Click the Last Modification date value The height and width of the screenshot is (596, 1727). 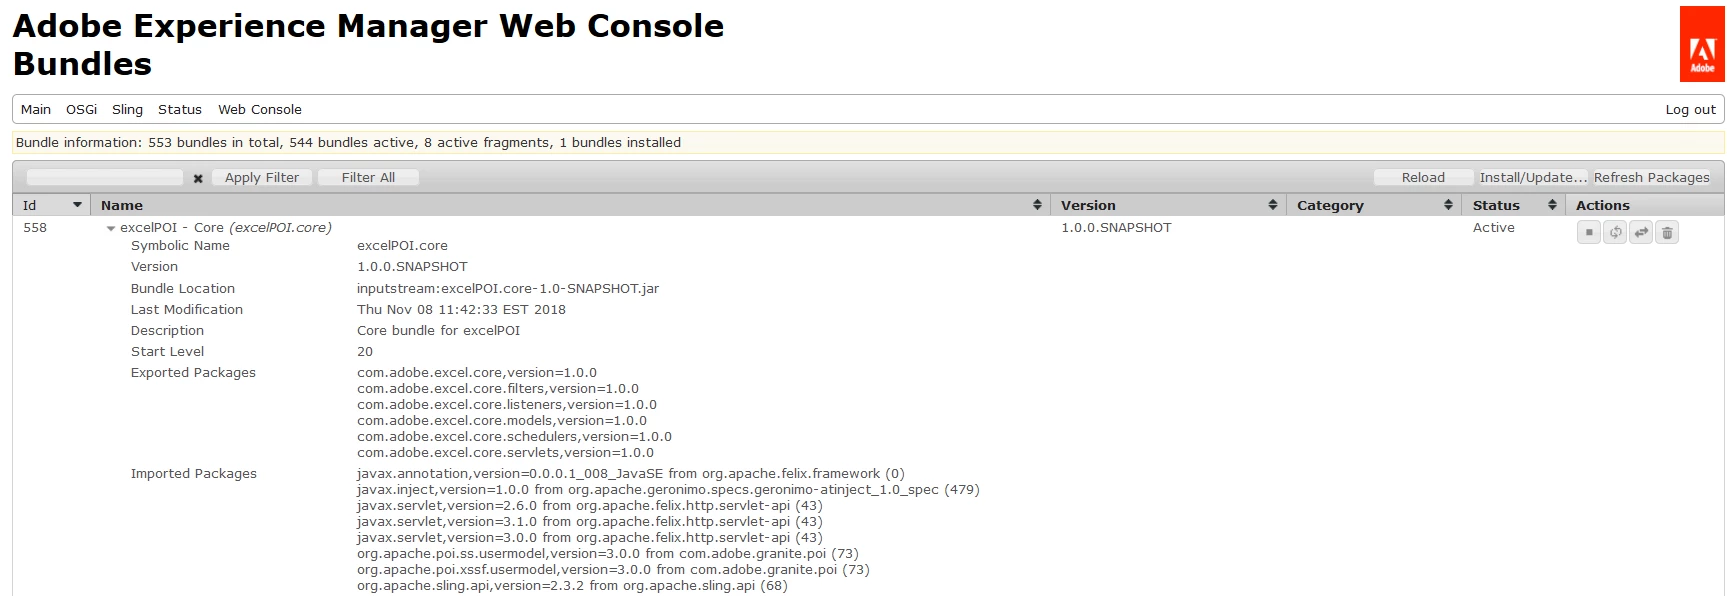coord(461,310)
